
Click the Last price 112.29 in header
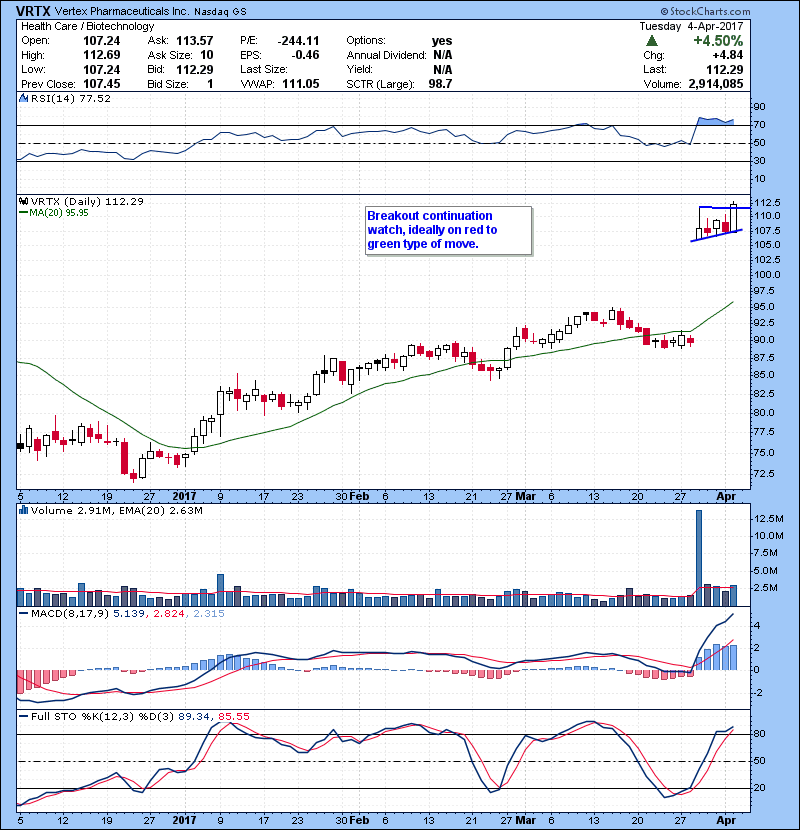(x=724, y=69)
